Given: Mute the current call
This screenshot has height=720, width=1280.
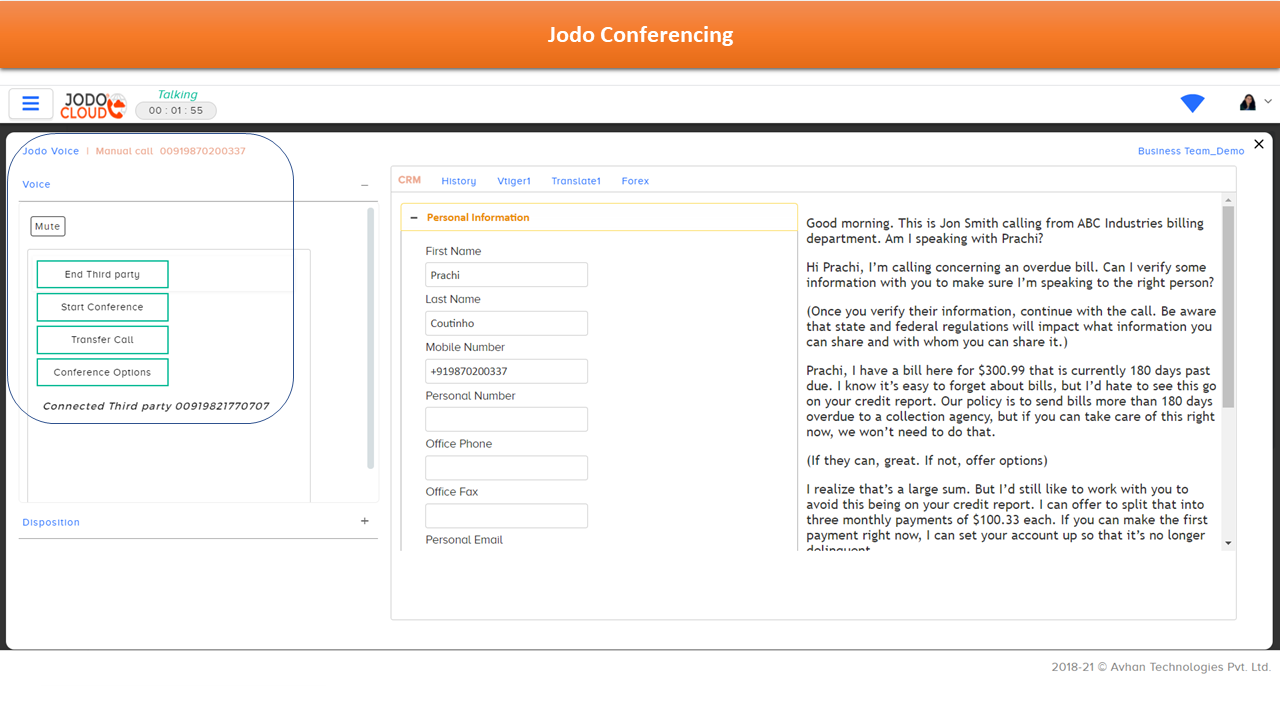Looking at the screenshot, I should point(48,227).
